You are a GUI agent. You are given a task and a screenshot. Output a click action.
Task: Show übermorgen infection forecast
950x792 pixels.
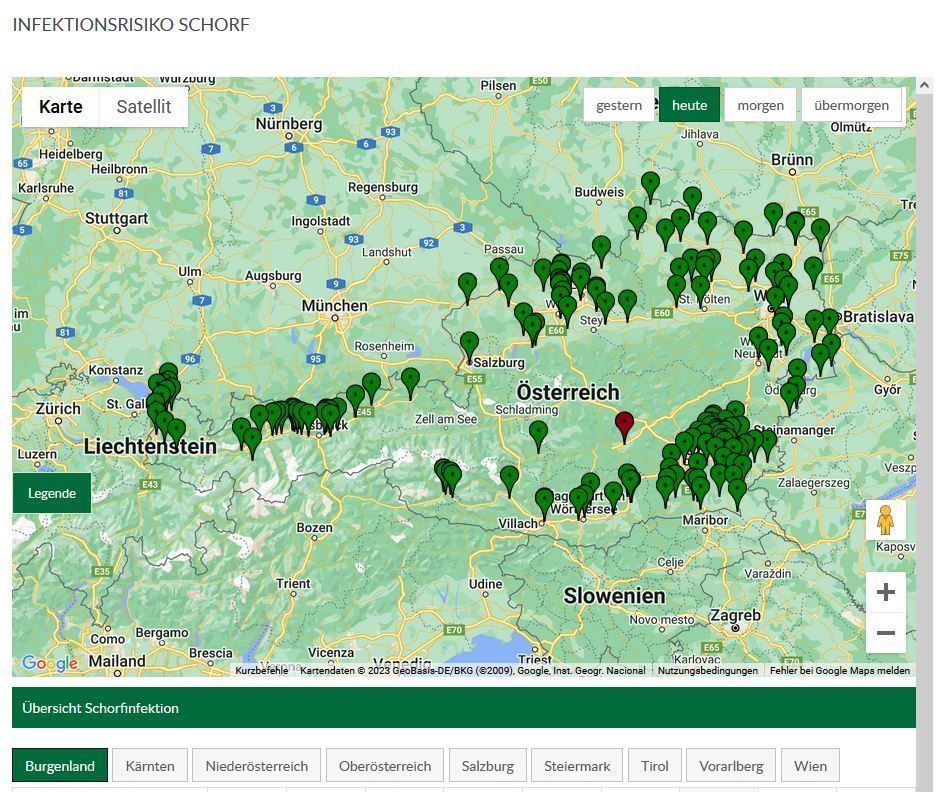[x=851, y=105]
